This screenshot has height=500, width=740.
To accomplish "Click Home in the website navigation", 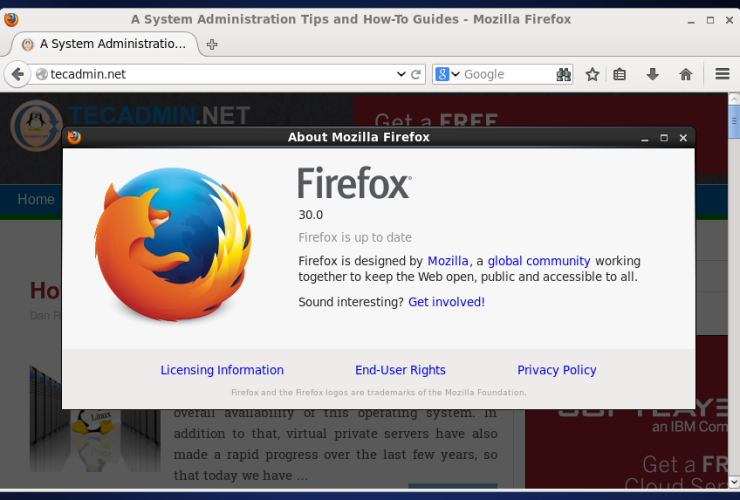I will 35,199.
